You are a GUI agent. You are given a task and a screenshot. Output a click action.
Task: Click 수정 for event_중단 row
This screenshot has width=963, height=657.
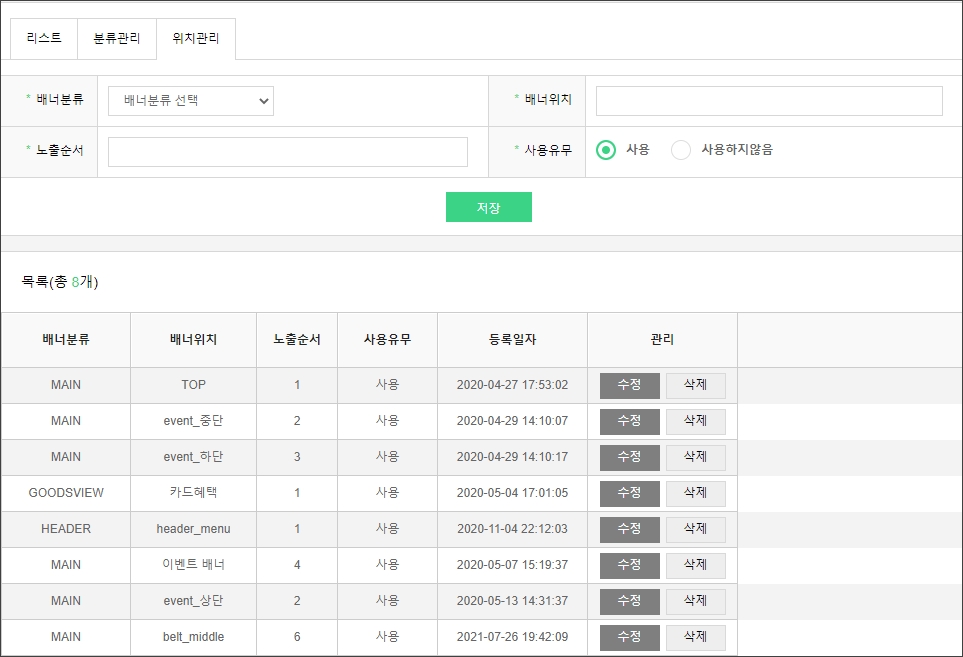point(629,421)
